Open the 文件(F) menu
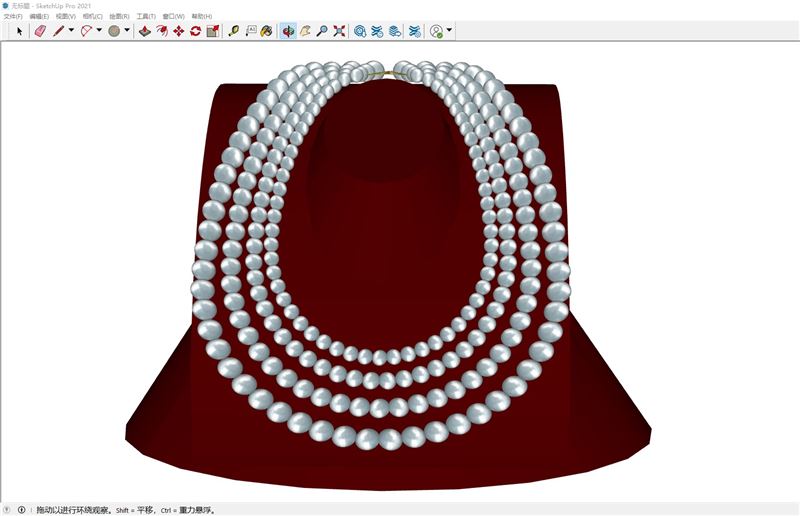Image resolution: width=800 pixels, height=516 pixels. [13, 16]
